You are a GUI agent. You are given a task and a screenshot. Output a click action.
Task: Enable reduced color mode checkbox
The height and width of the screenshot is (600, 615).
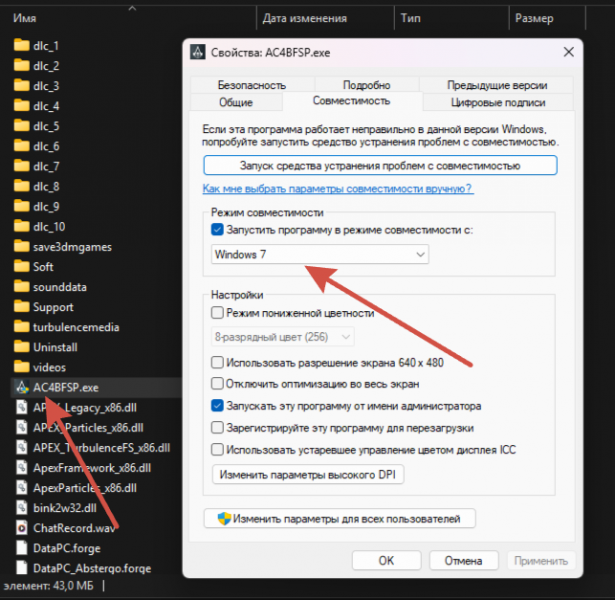217,313
